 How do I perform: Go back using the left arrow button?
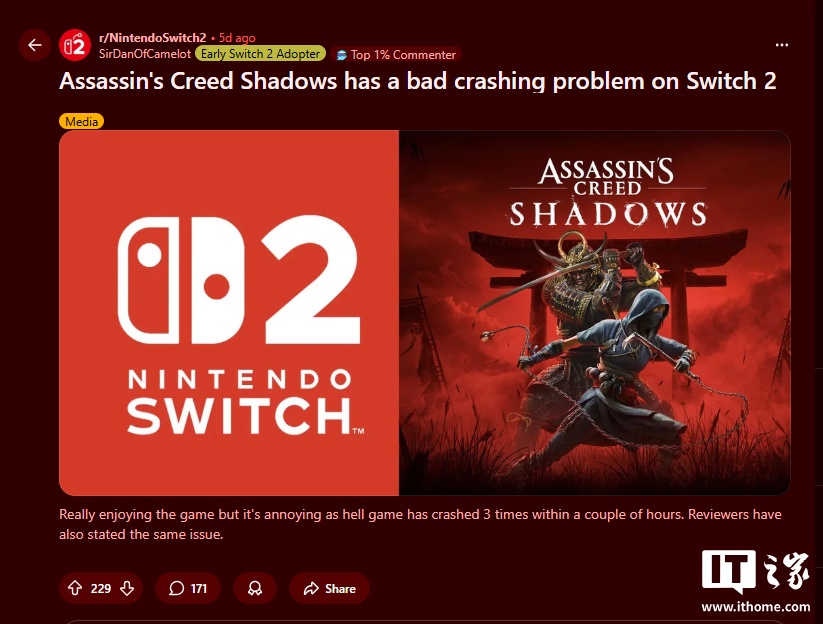coord(35,45)
